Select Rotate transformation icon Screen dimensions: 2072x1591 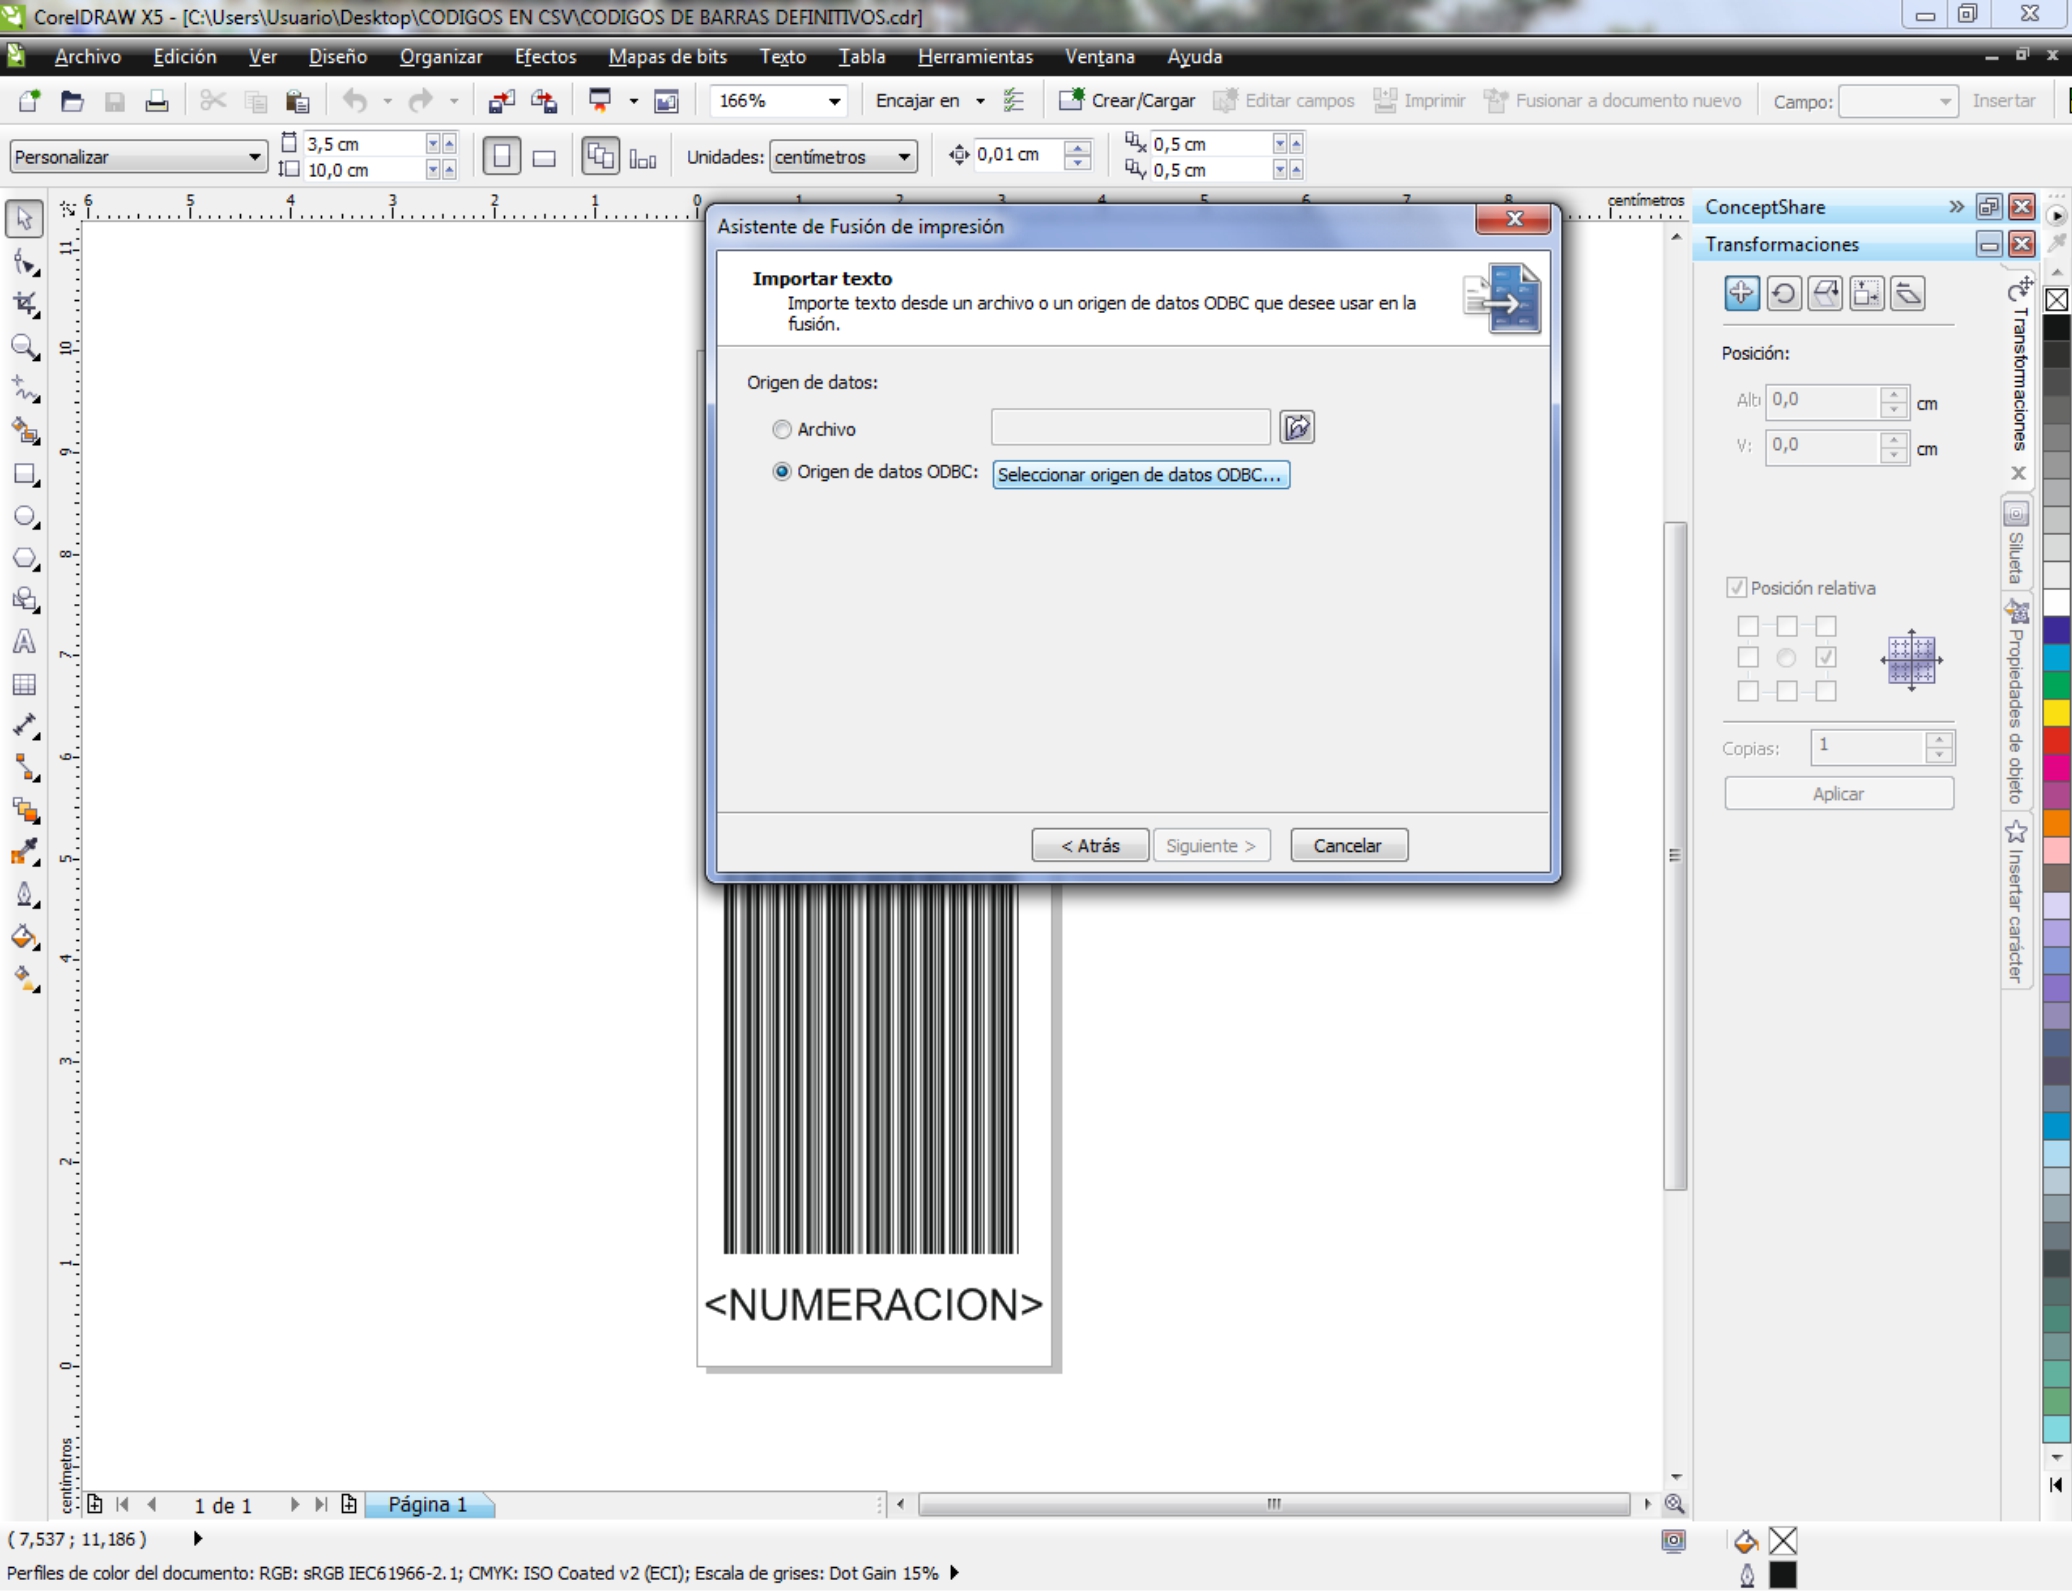click(x=1784, y=293)
